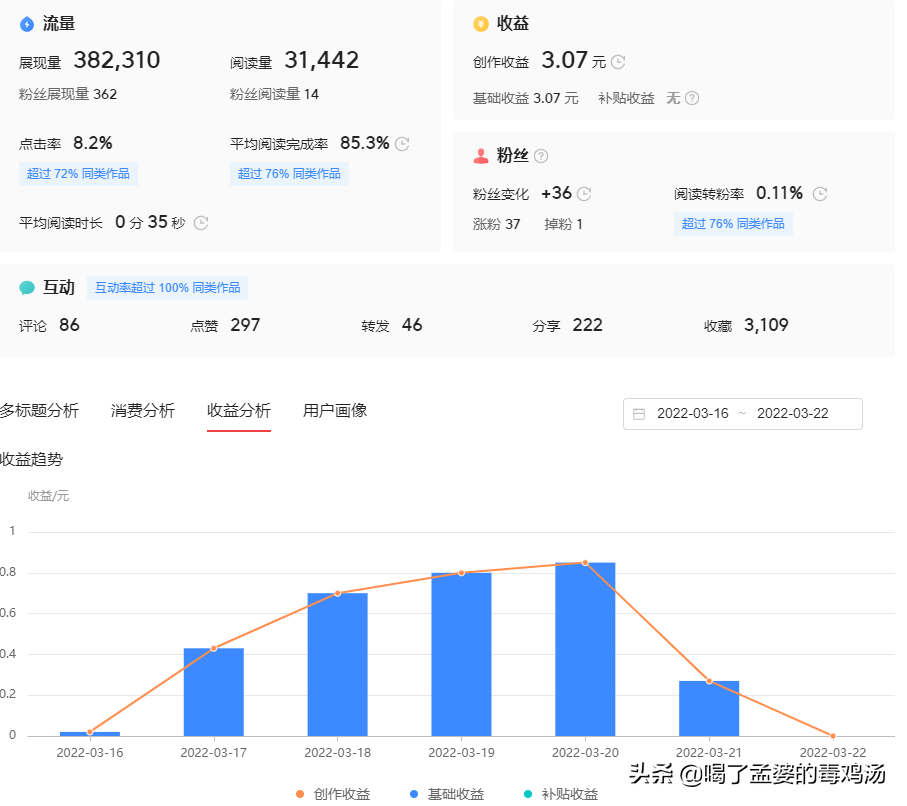The width and height of the screenshot is (907, 806).
Task: Click the 收益趋势 chart heading
Action: point(31,459)
